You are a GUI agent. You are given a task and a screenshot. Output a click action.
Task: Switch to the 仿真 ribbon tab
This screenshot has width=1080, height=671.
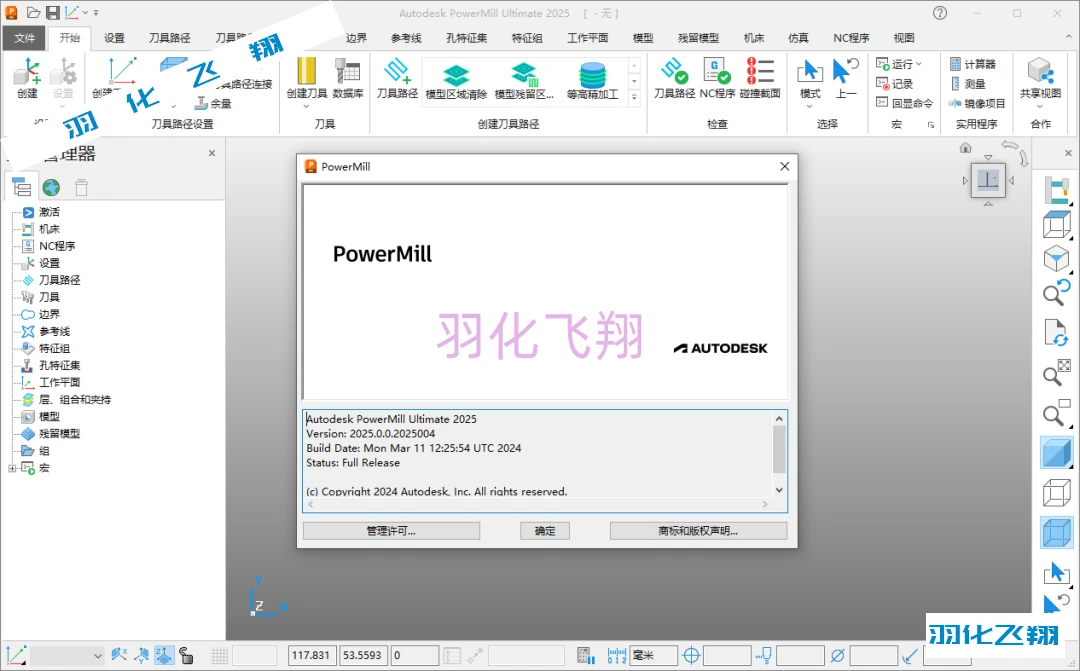798,38
